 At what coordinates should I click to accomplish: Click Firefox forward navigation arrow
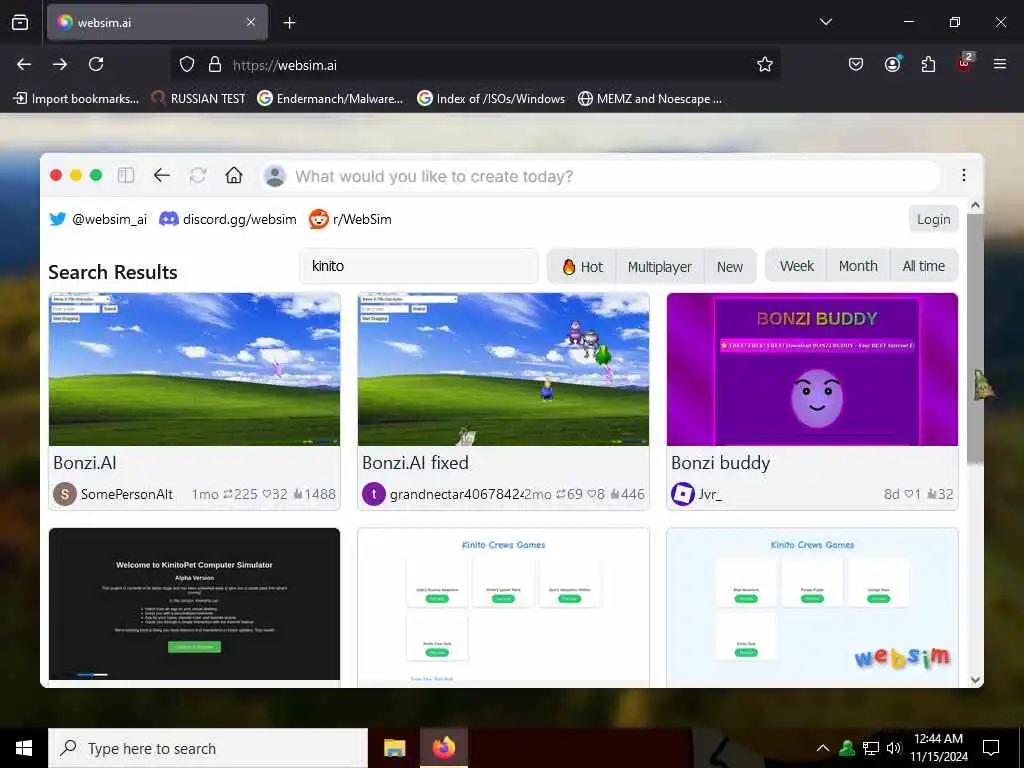60,64
